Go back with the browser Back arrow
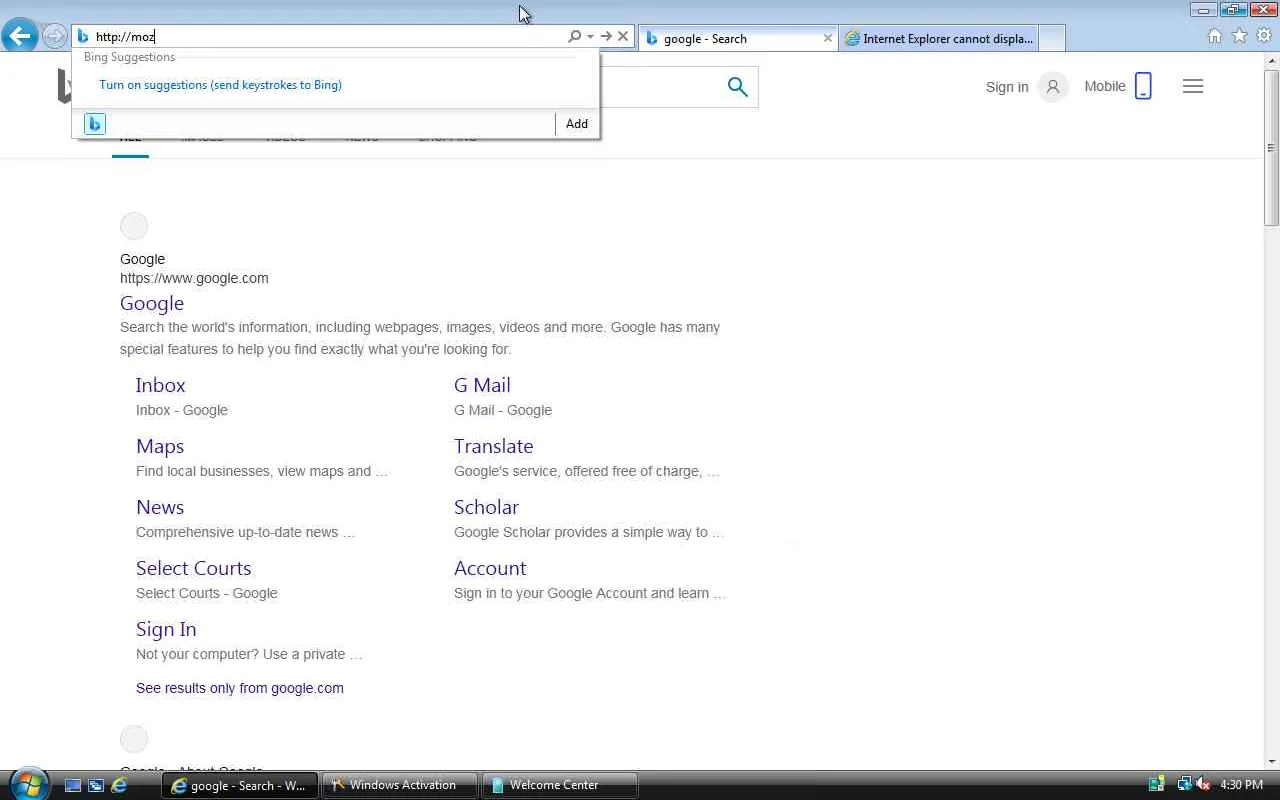 tap(19, 37)
